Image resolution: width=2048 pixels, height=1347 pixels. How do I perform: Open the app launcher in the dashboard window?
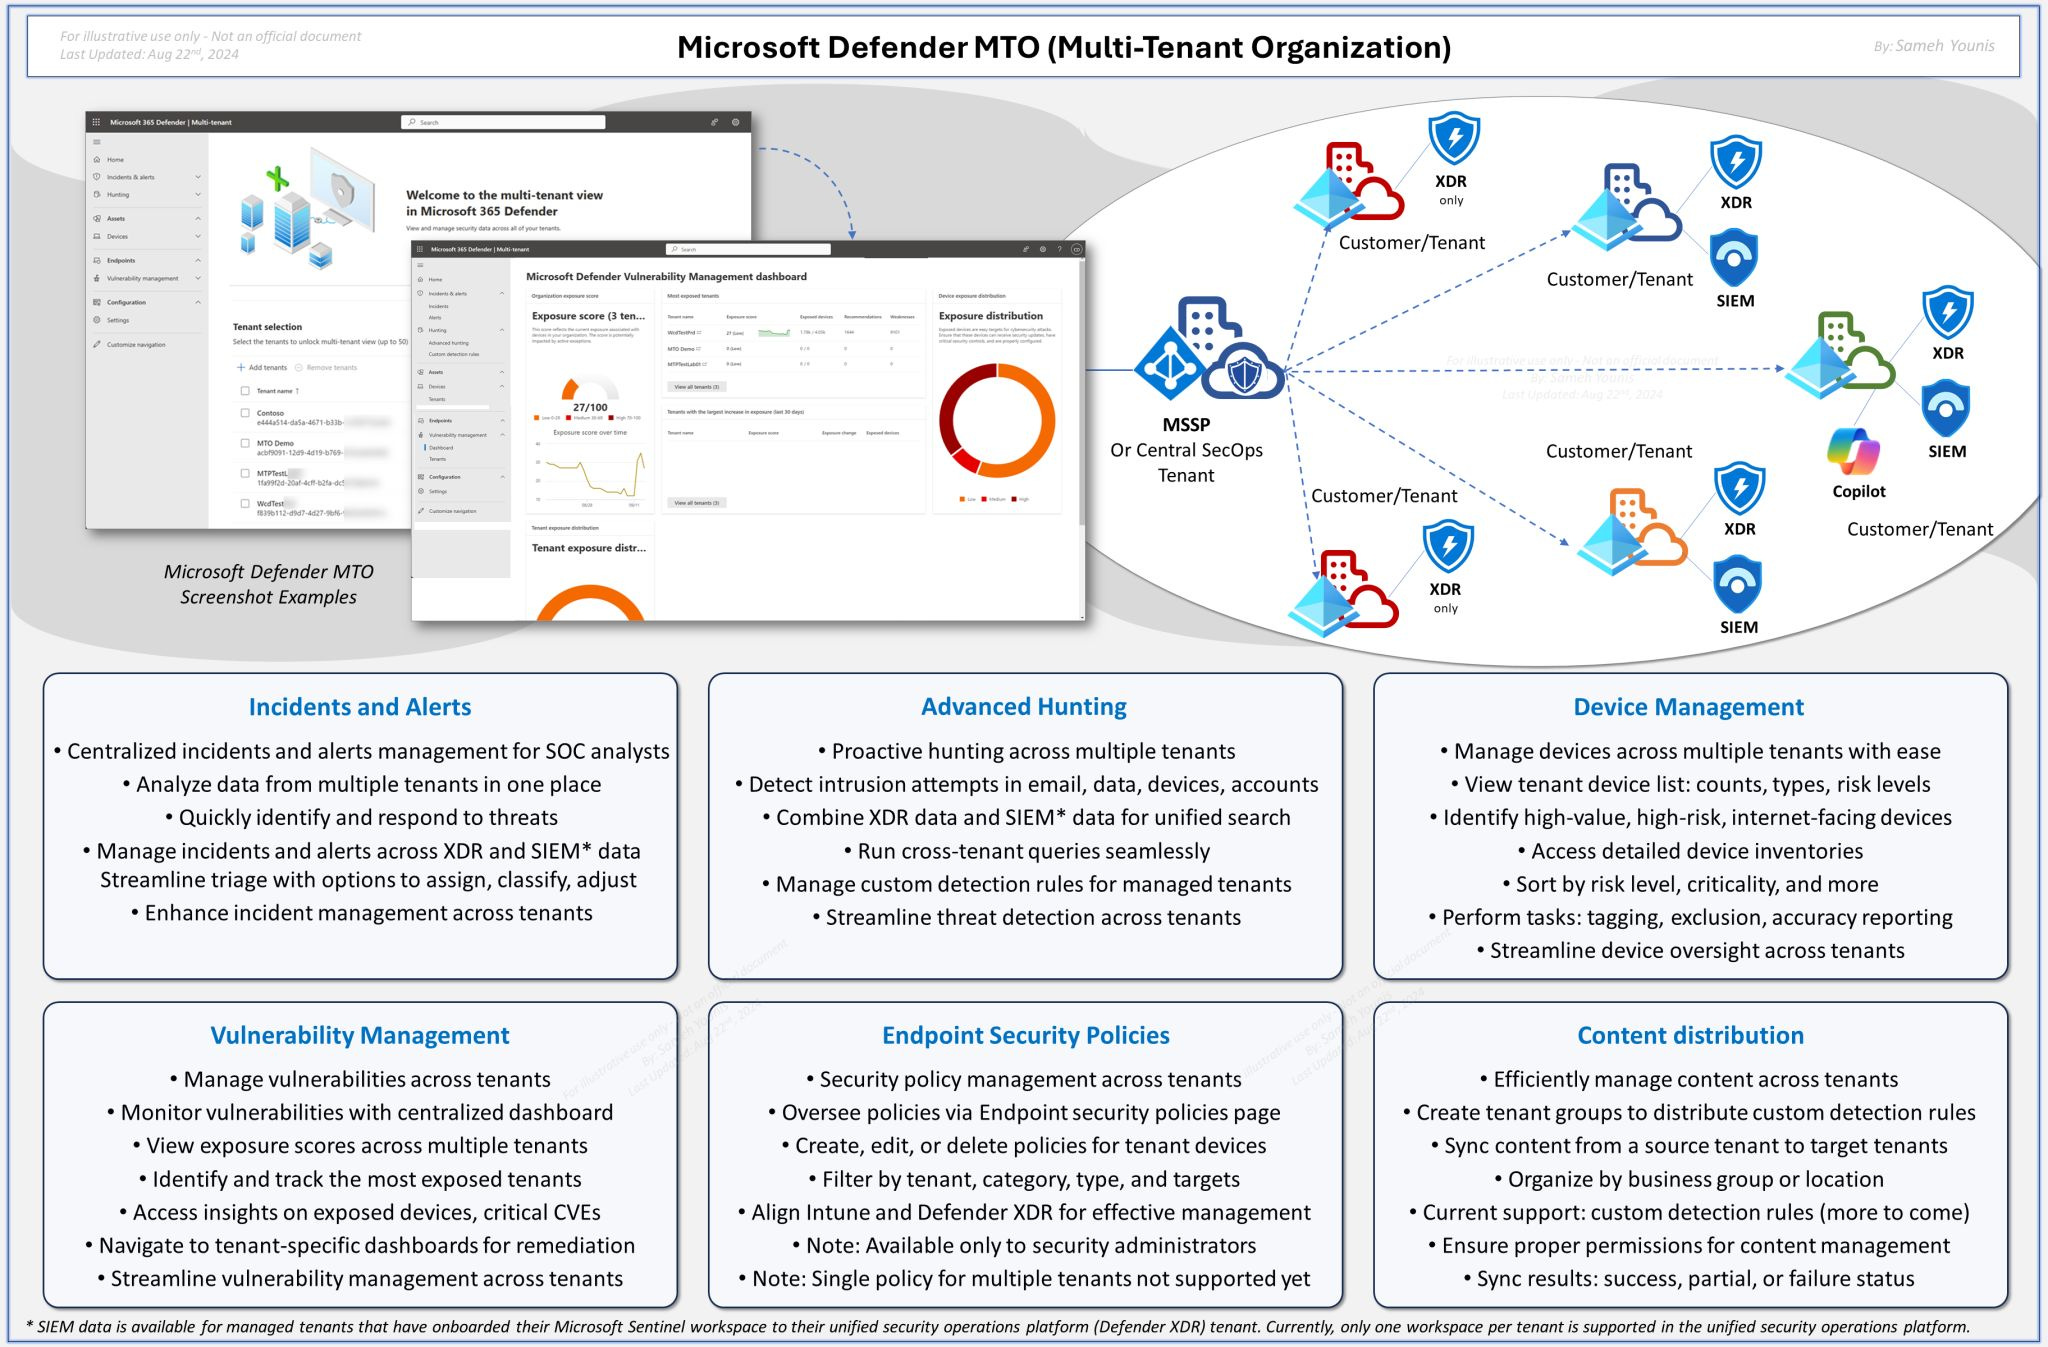click(420, 249)
